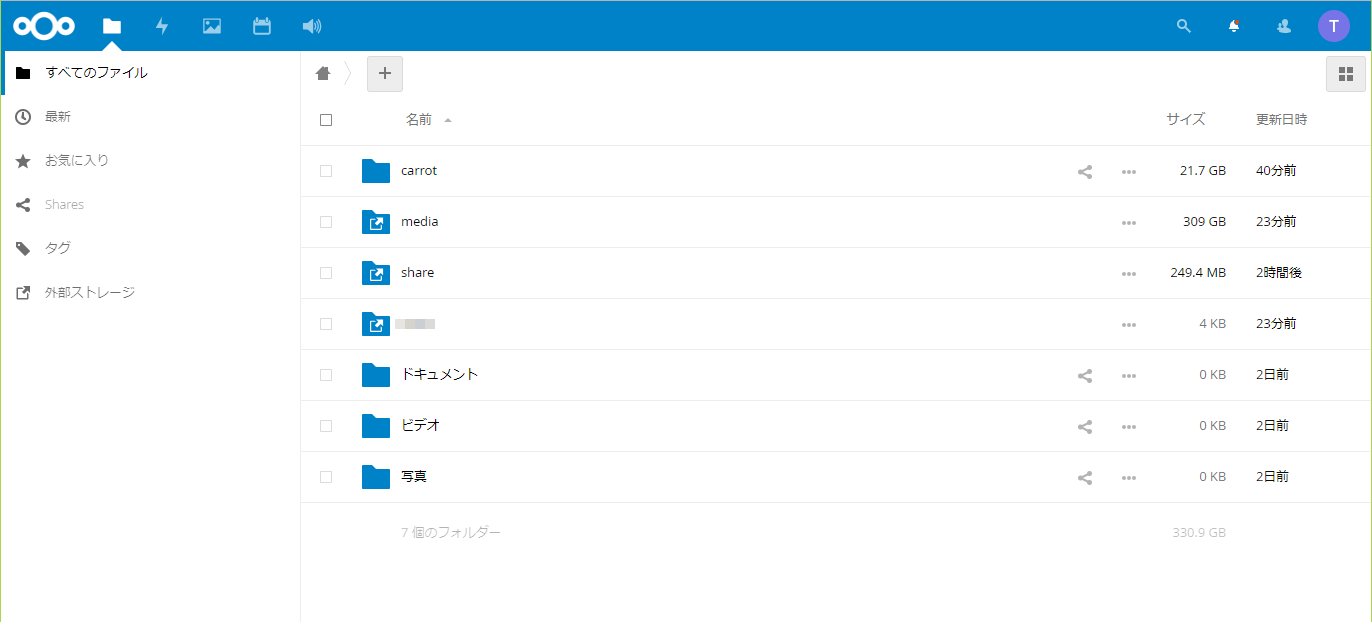Viewport: 1372px width, 622px height.
Task: Share the carrot folder
Action: click(1085, 171)
